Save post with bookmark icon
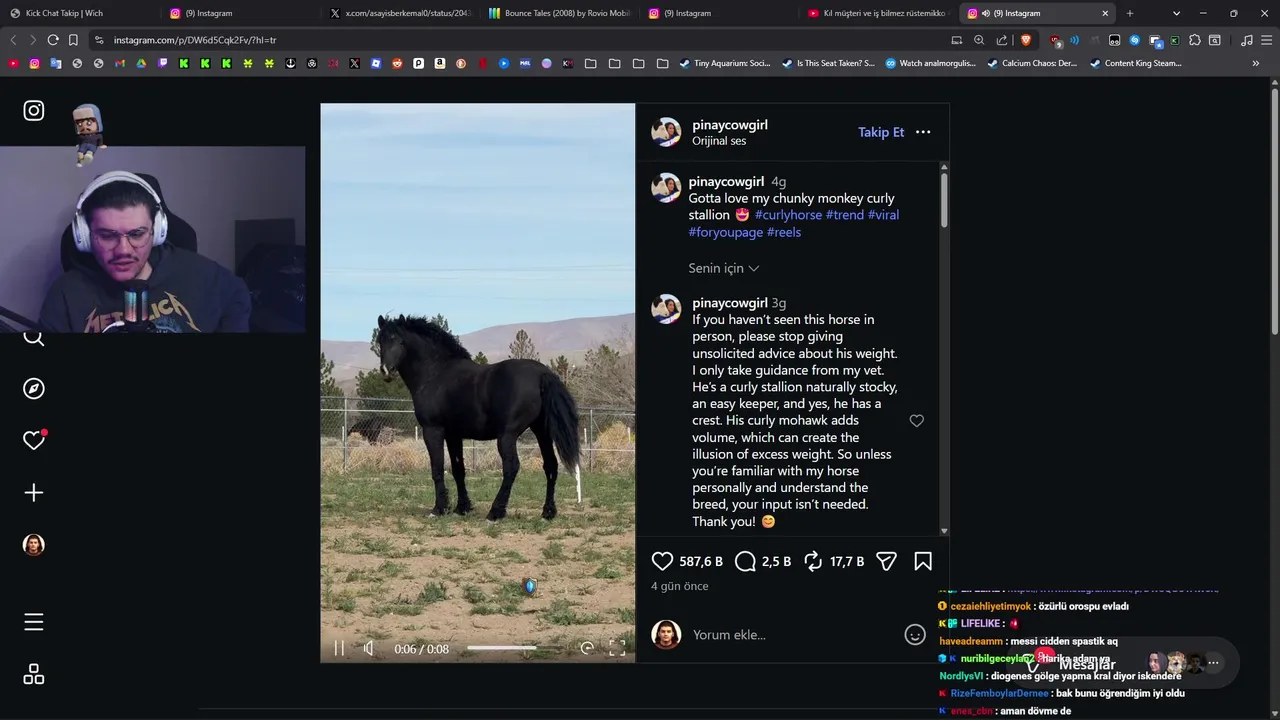 click(923, 562)
